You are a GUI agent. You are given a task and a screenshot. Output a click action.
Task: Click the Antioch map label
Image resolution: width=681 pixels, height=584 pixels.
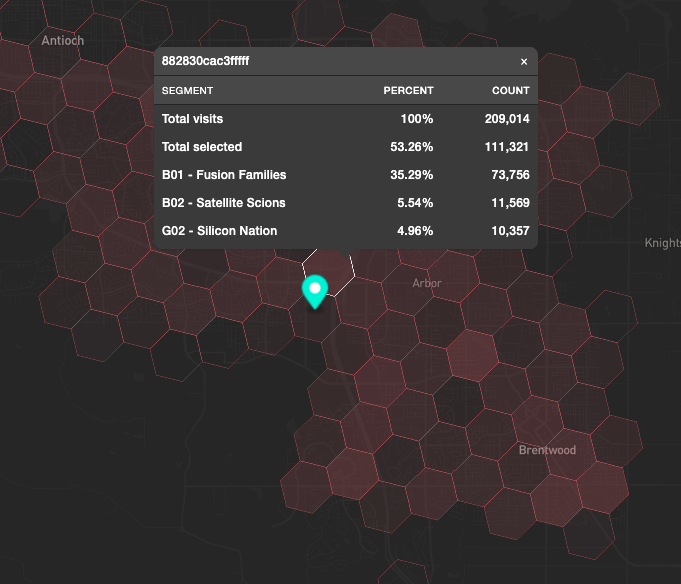[63, 40]
